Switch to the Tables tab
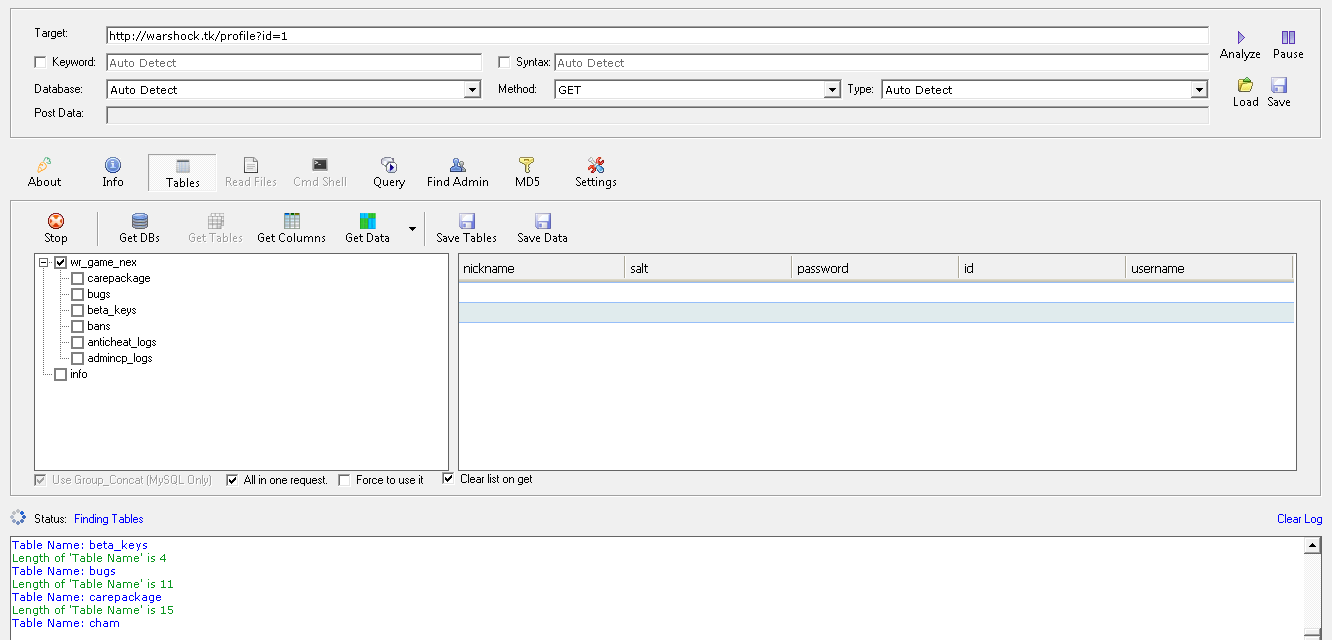Image resolution: width=1332 pixels, height=640 pixels. [183, 172]
